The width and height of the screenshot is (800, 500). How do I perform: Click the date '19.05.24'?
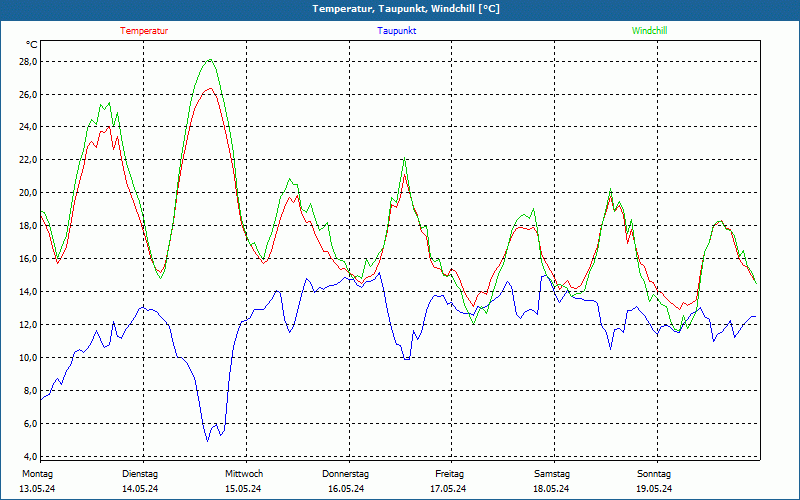tap(654, 489)
